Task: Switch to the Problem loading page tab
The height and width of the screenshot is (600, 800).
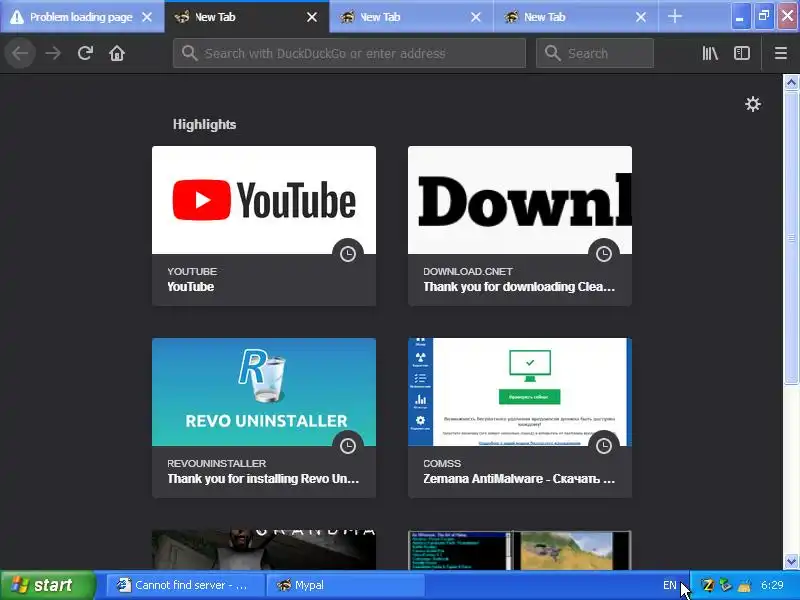Action: [x=82, y=17]
